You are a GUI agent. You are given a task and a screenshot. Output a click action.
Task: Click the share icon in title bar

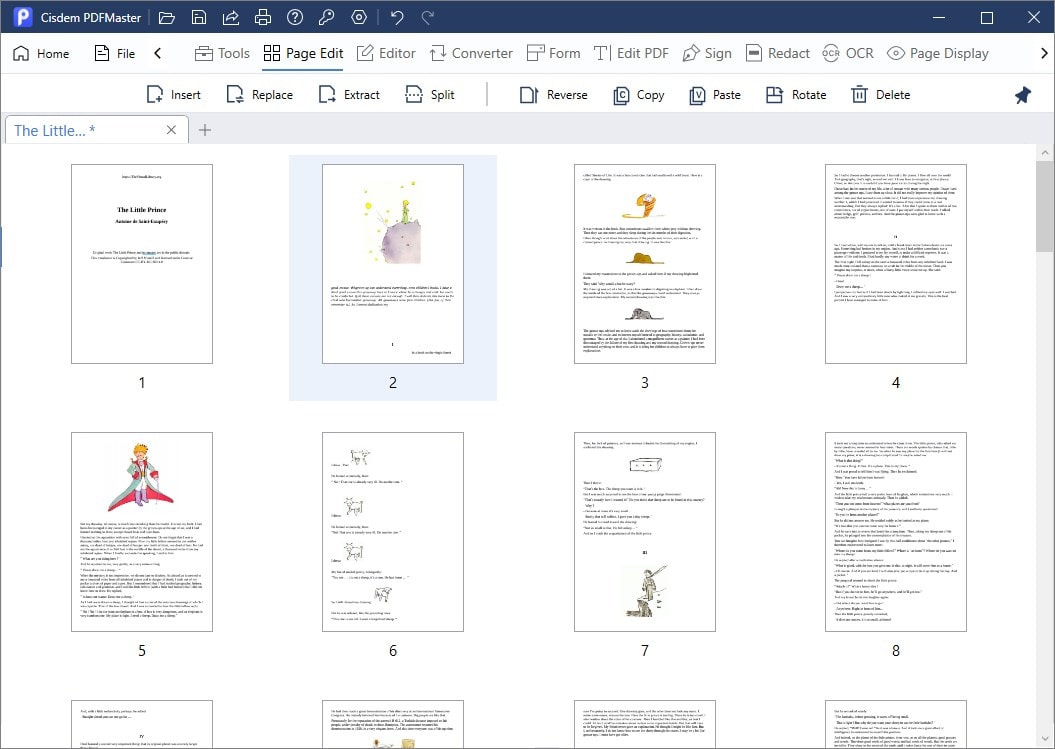[231, 17]
